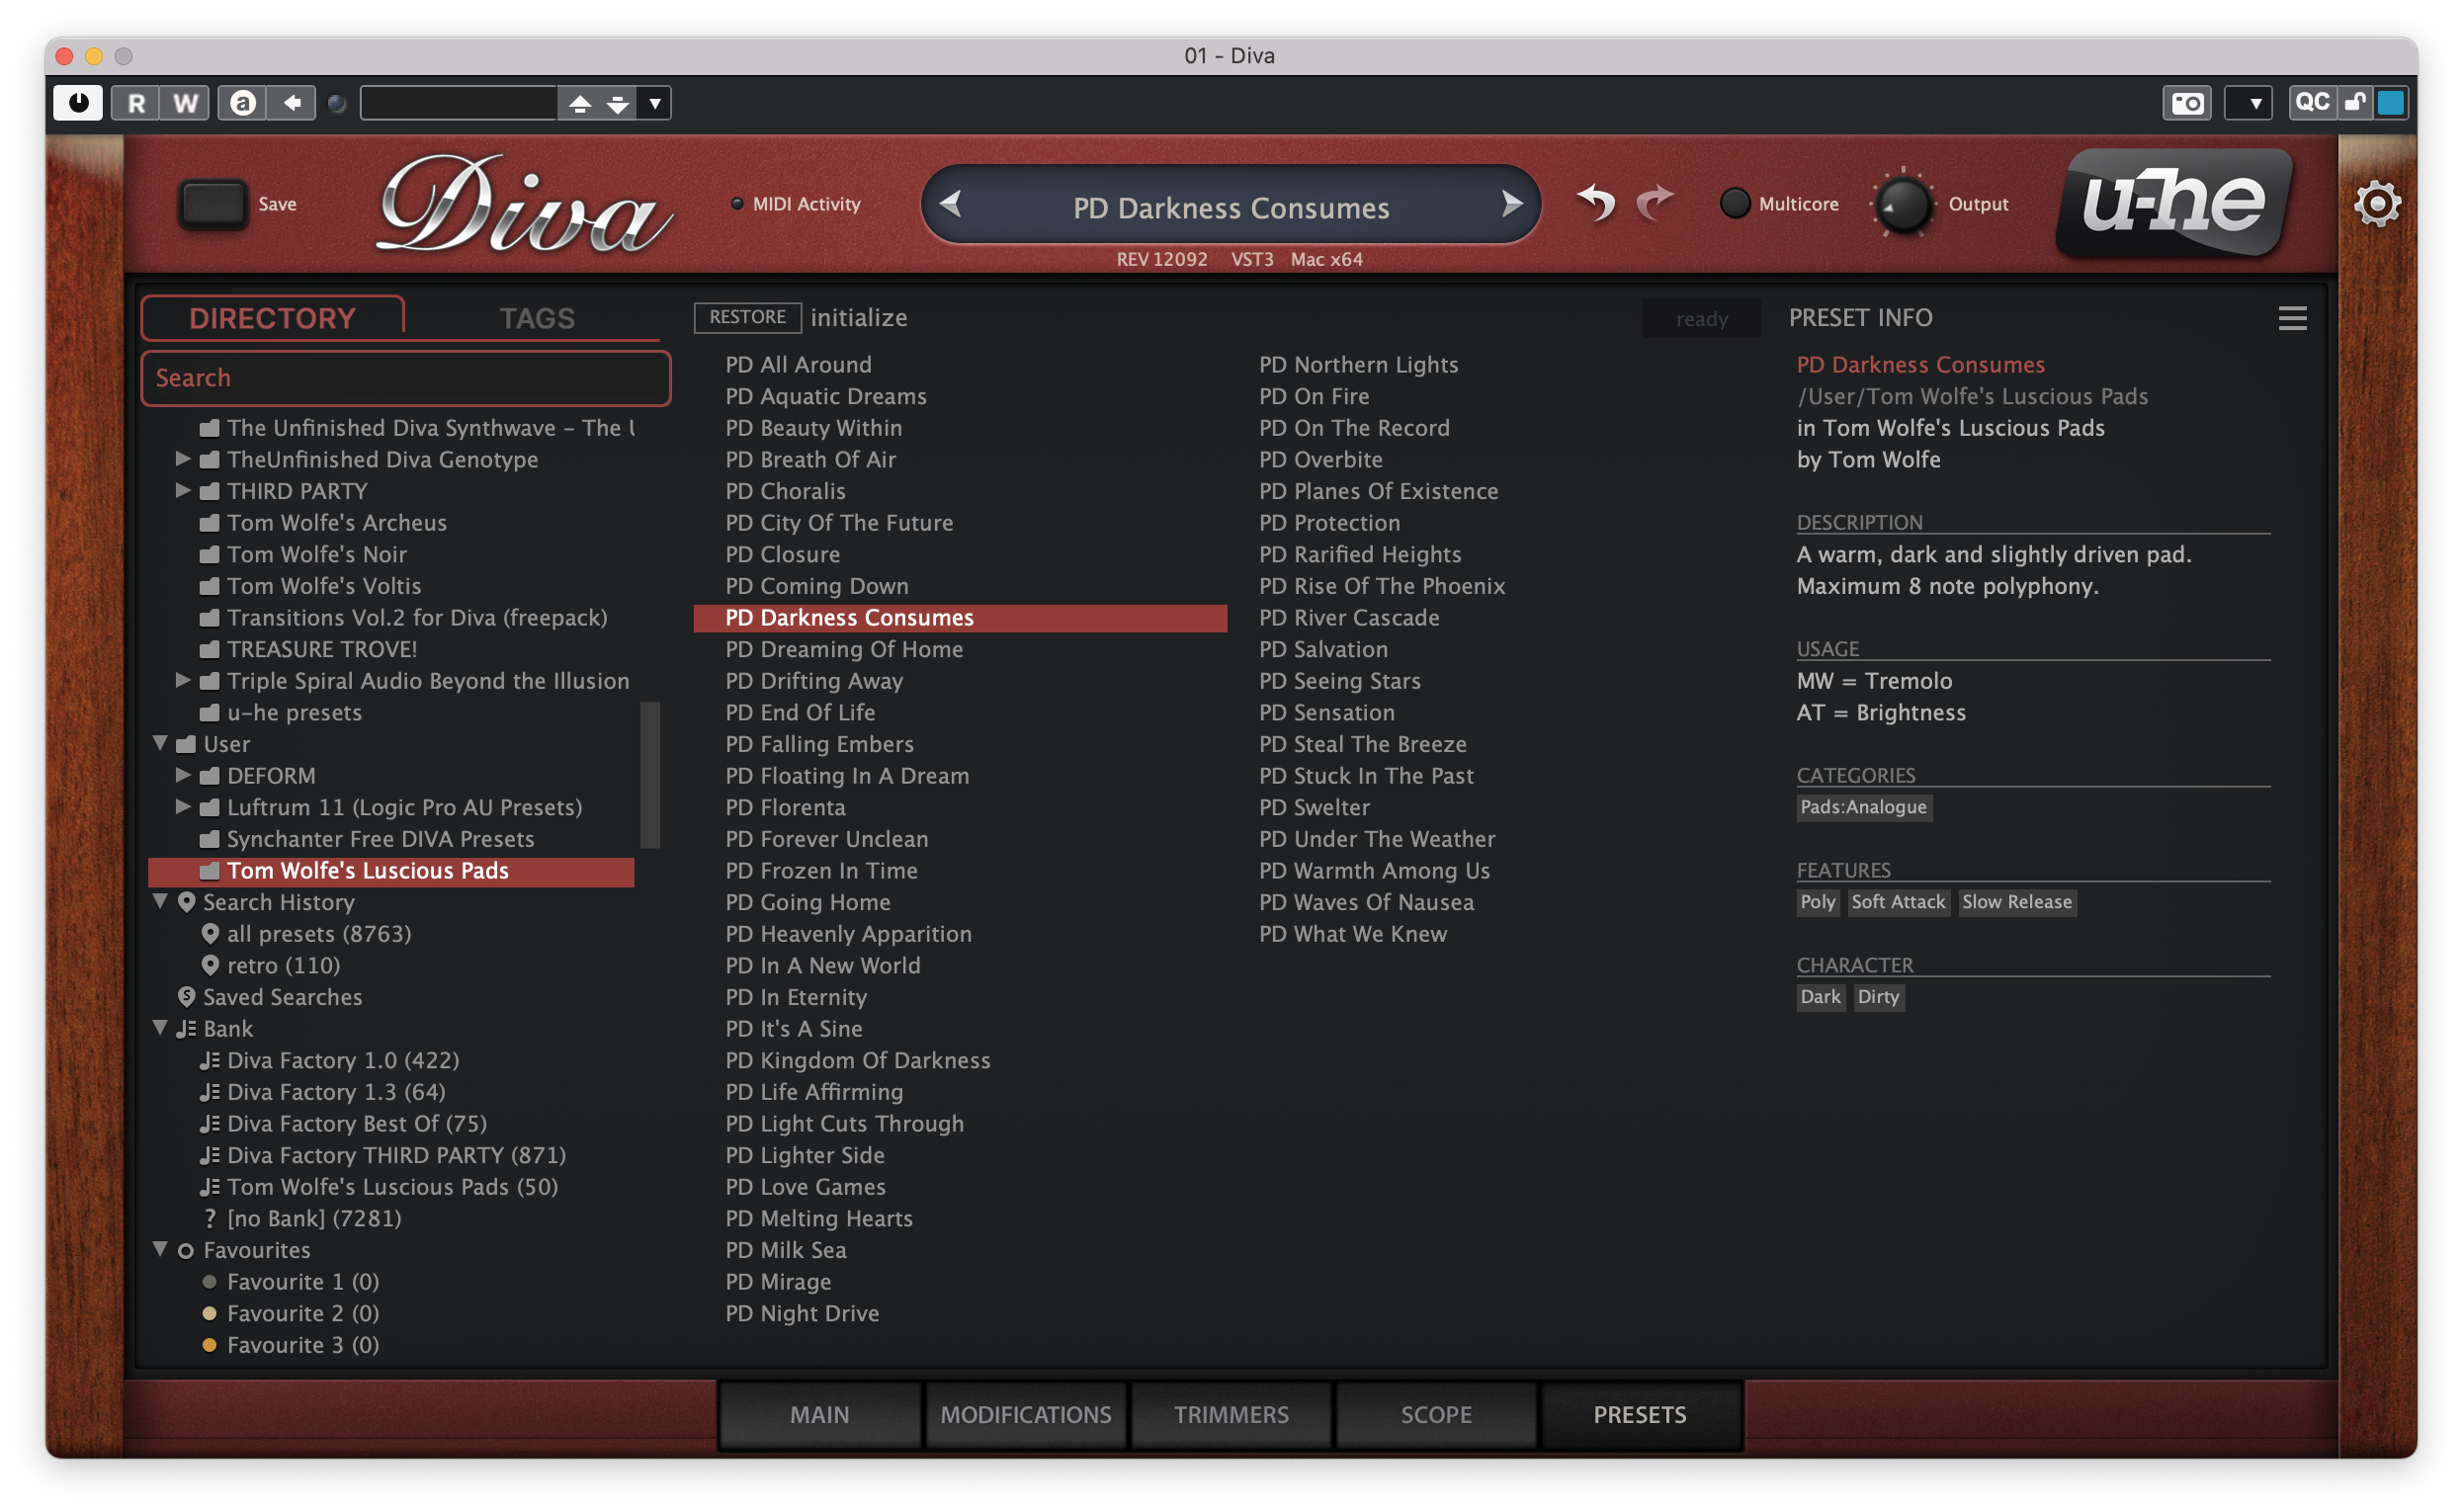Expand TheUnfinished Diva Genotype folder
Image resolution: width=2463 pixels, height=1512 pixels.
click(x=183, y=458)
